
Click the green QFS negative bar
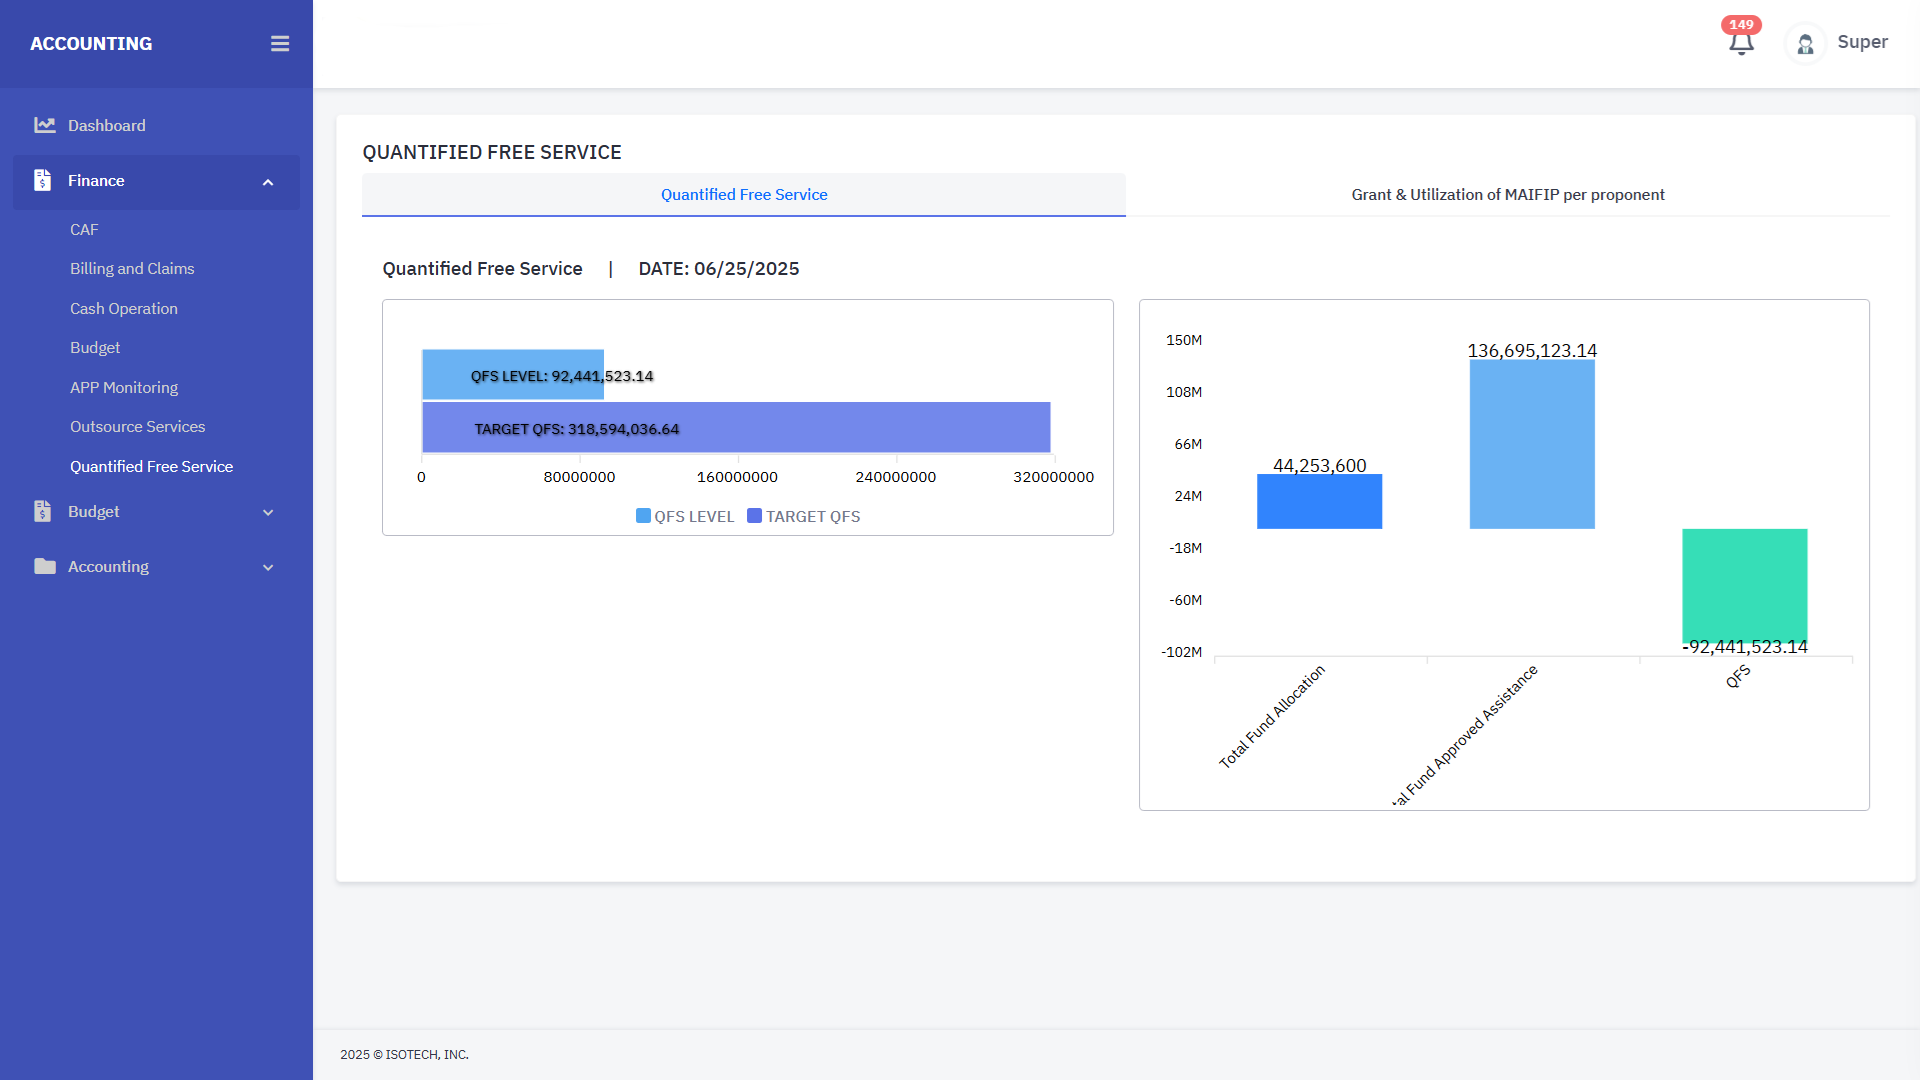(1744, 584)
